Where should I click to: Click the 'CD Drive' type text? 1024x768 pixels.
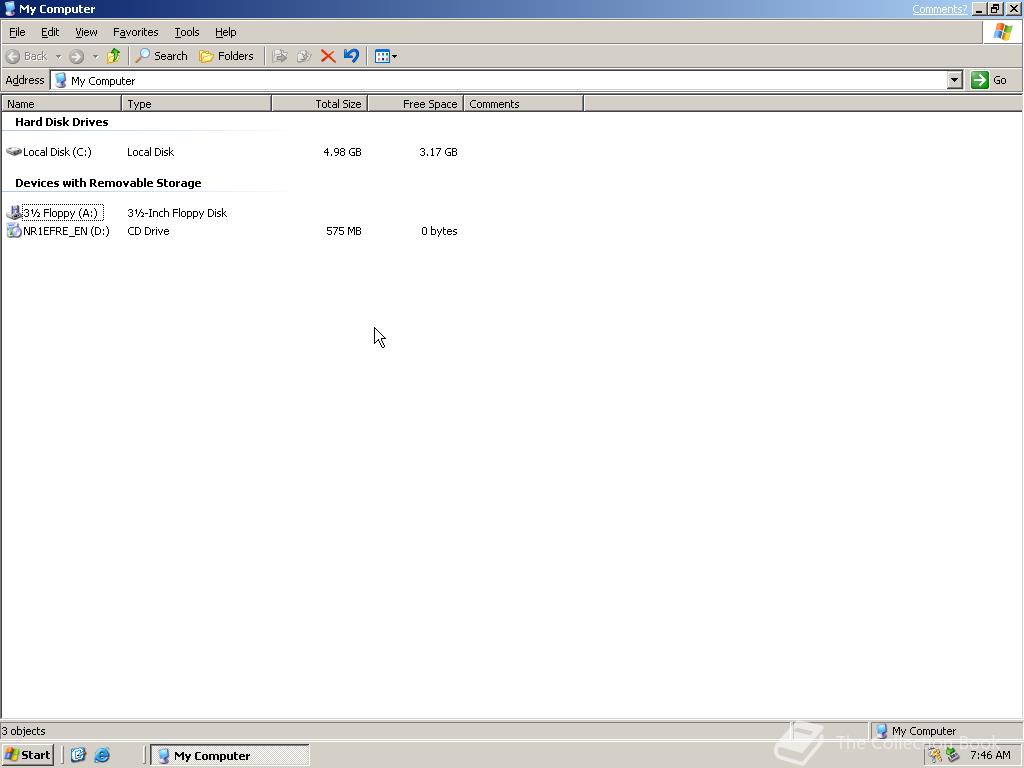click(x=148, y=231)
